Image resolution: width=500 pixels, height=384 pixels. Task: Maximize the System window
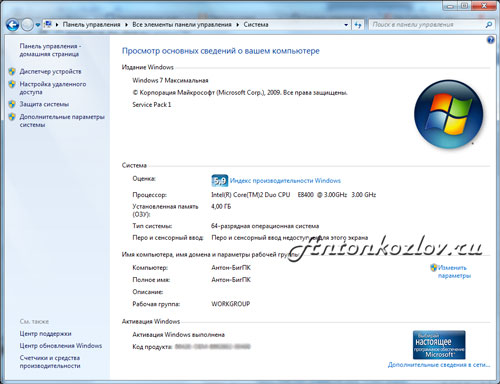click(465, 6)
